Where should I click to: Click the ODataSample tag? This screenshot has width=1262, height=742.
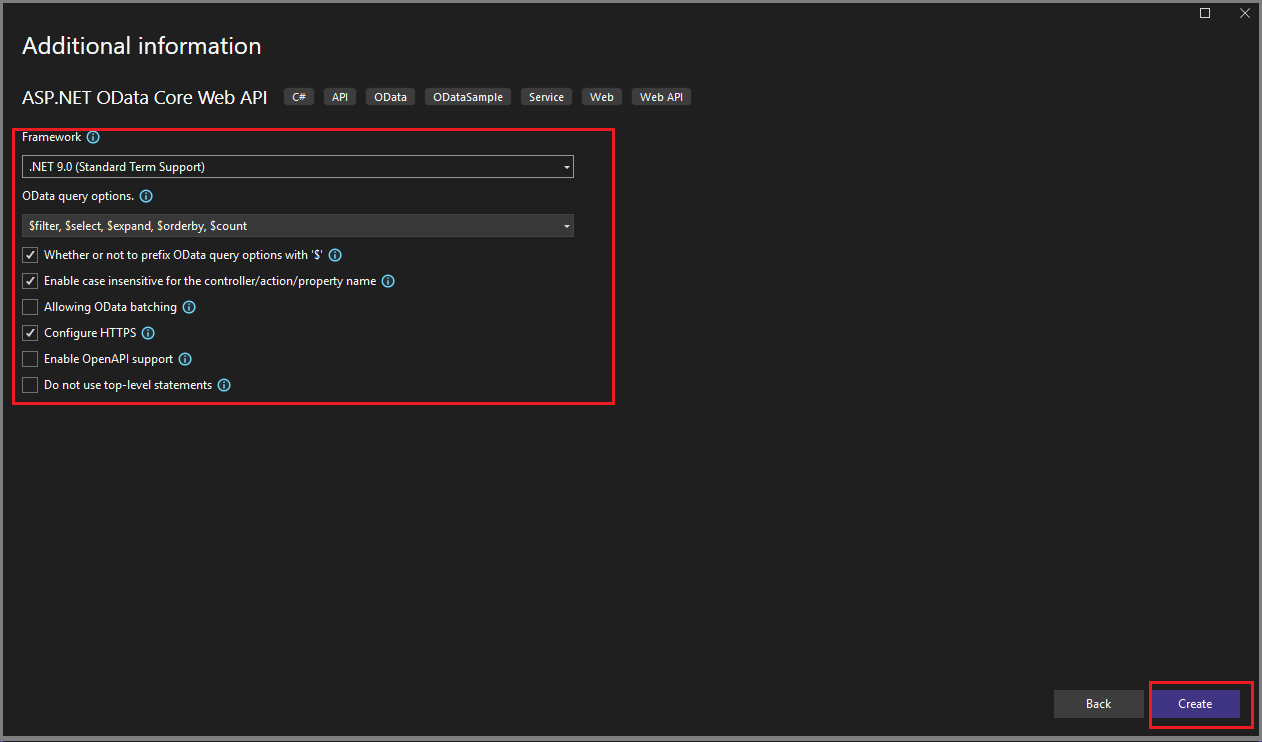[x=469, y=97]
